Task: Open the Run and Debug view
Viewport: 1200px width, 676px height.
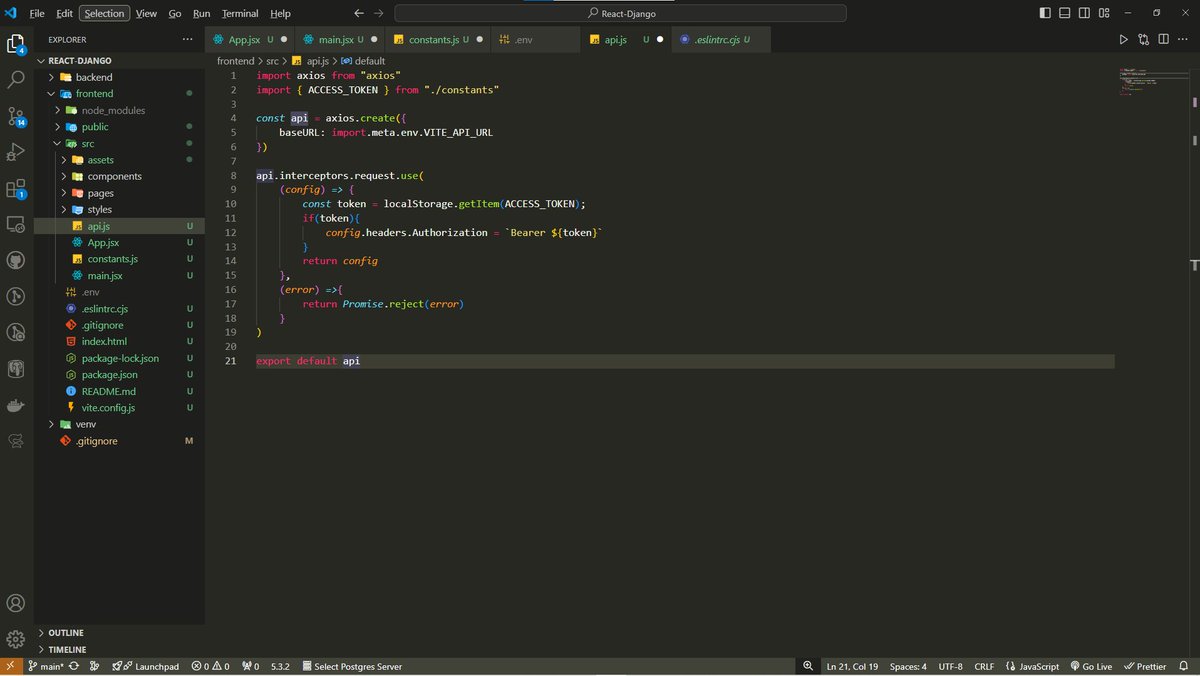Action: (16, 152)
